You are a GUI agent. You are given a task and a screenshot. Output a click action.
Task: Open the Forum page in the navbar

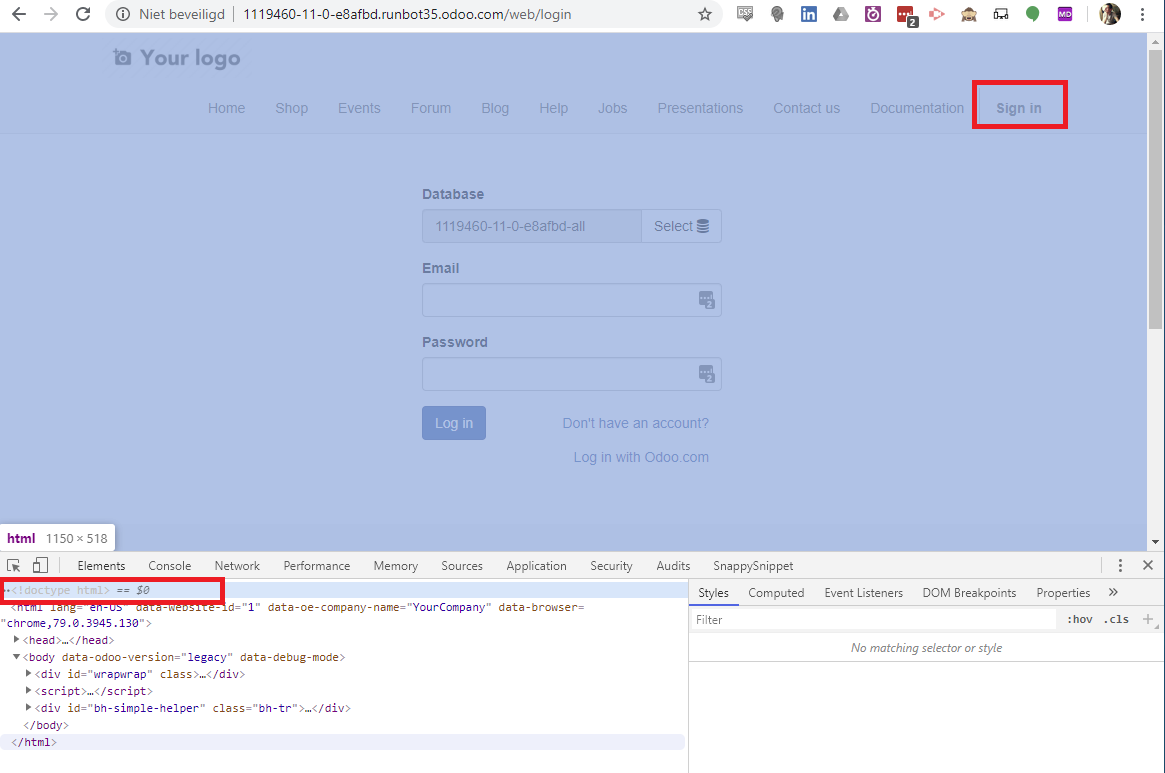point(431,108)
